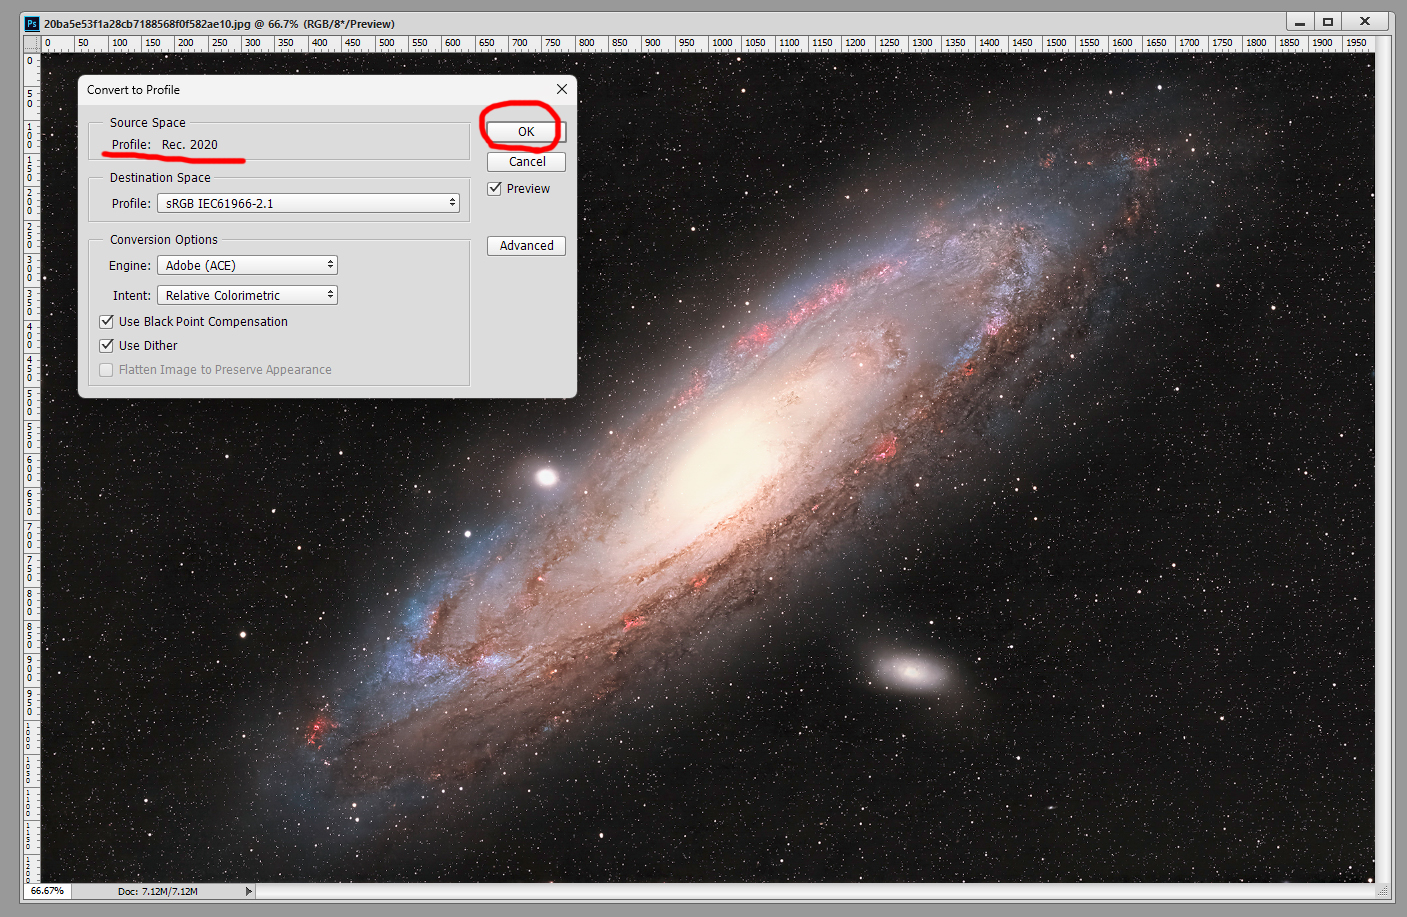
Task: Uncheck Use Black Point Compensation
Action: click(107, 321)
